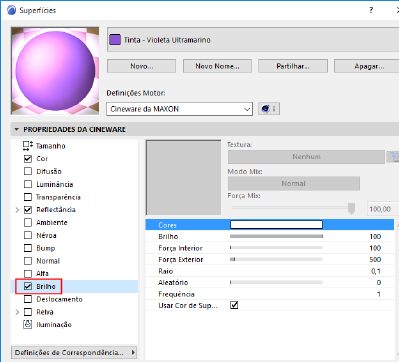Screen dimensions: 399x362
Task: Expand the Relva tree arrow
Action: [17, 312]
